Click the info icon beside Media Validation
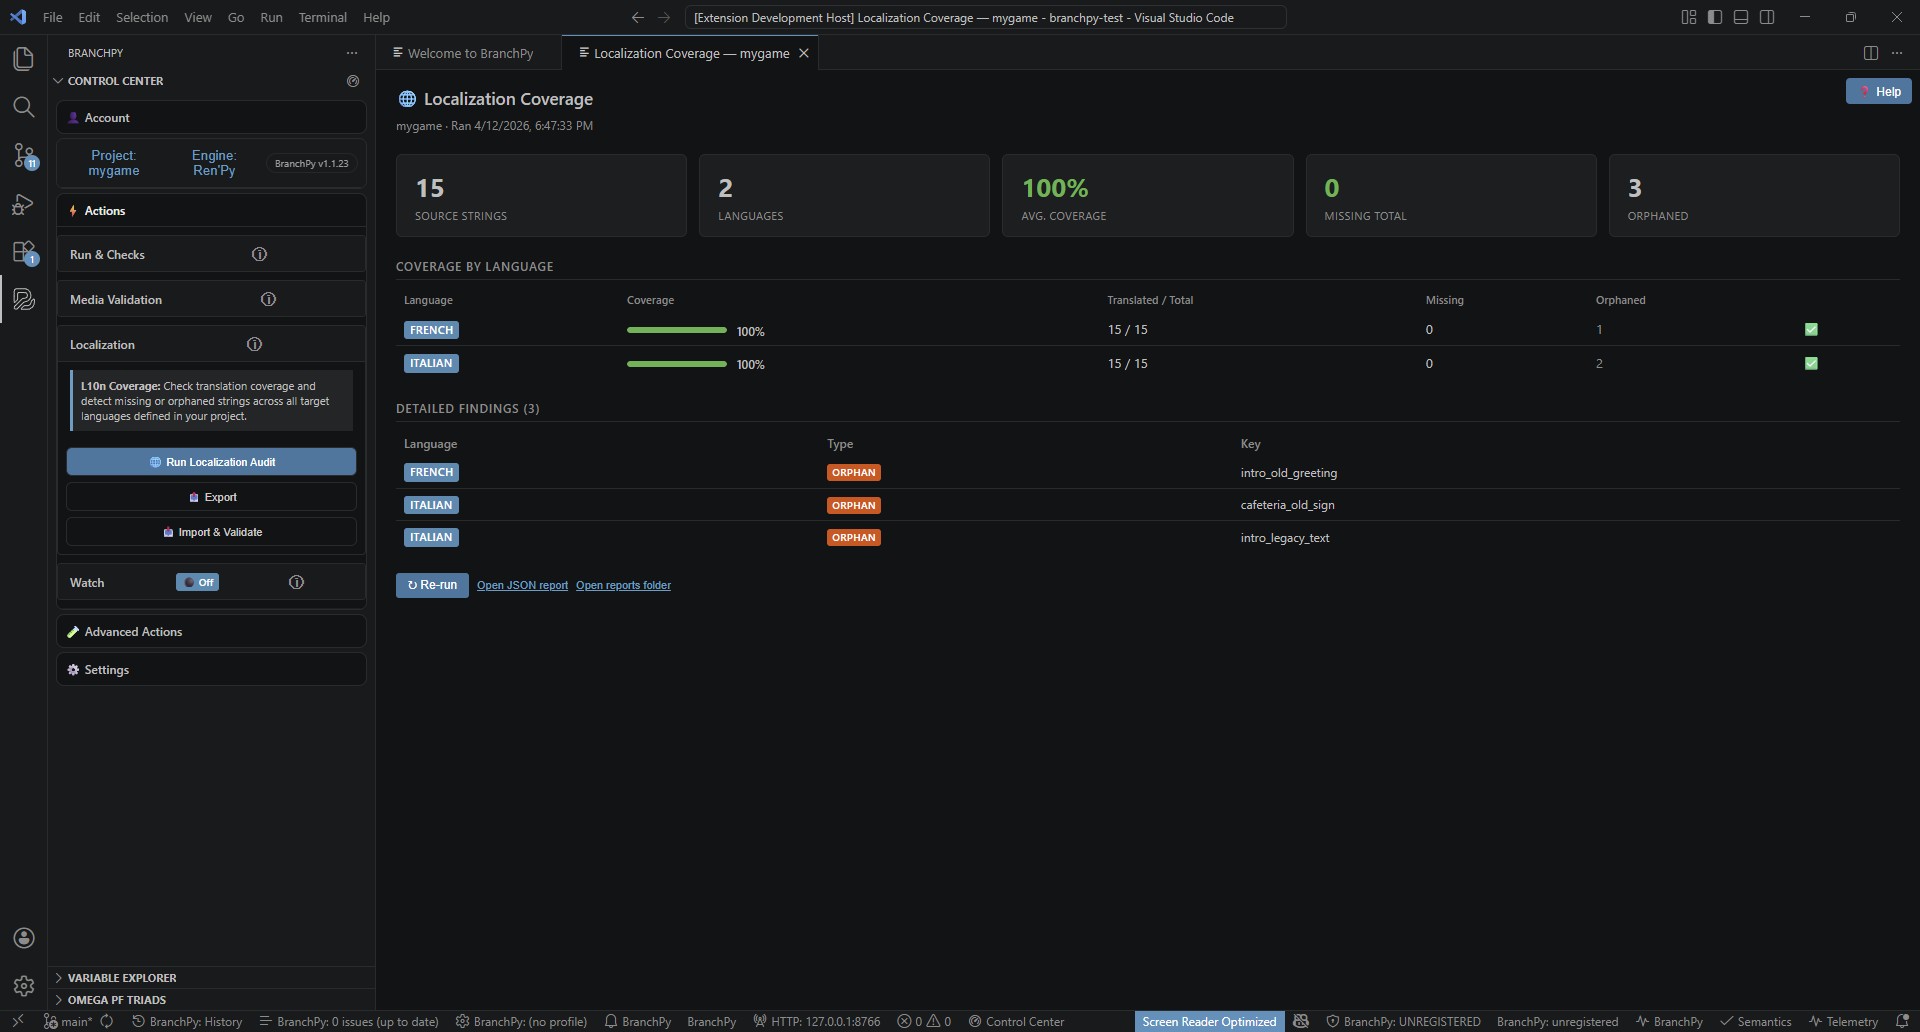Image resolution: width=1920 pixels, height=1032 pixels. click(x=268, y=299)
